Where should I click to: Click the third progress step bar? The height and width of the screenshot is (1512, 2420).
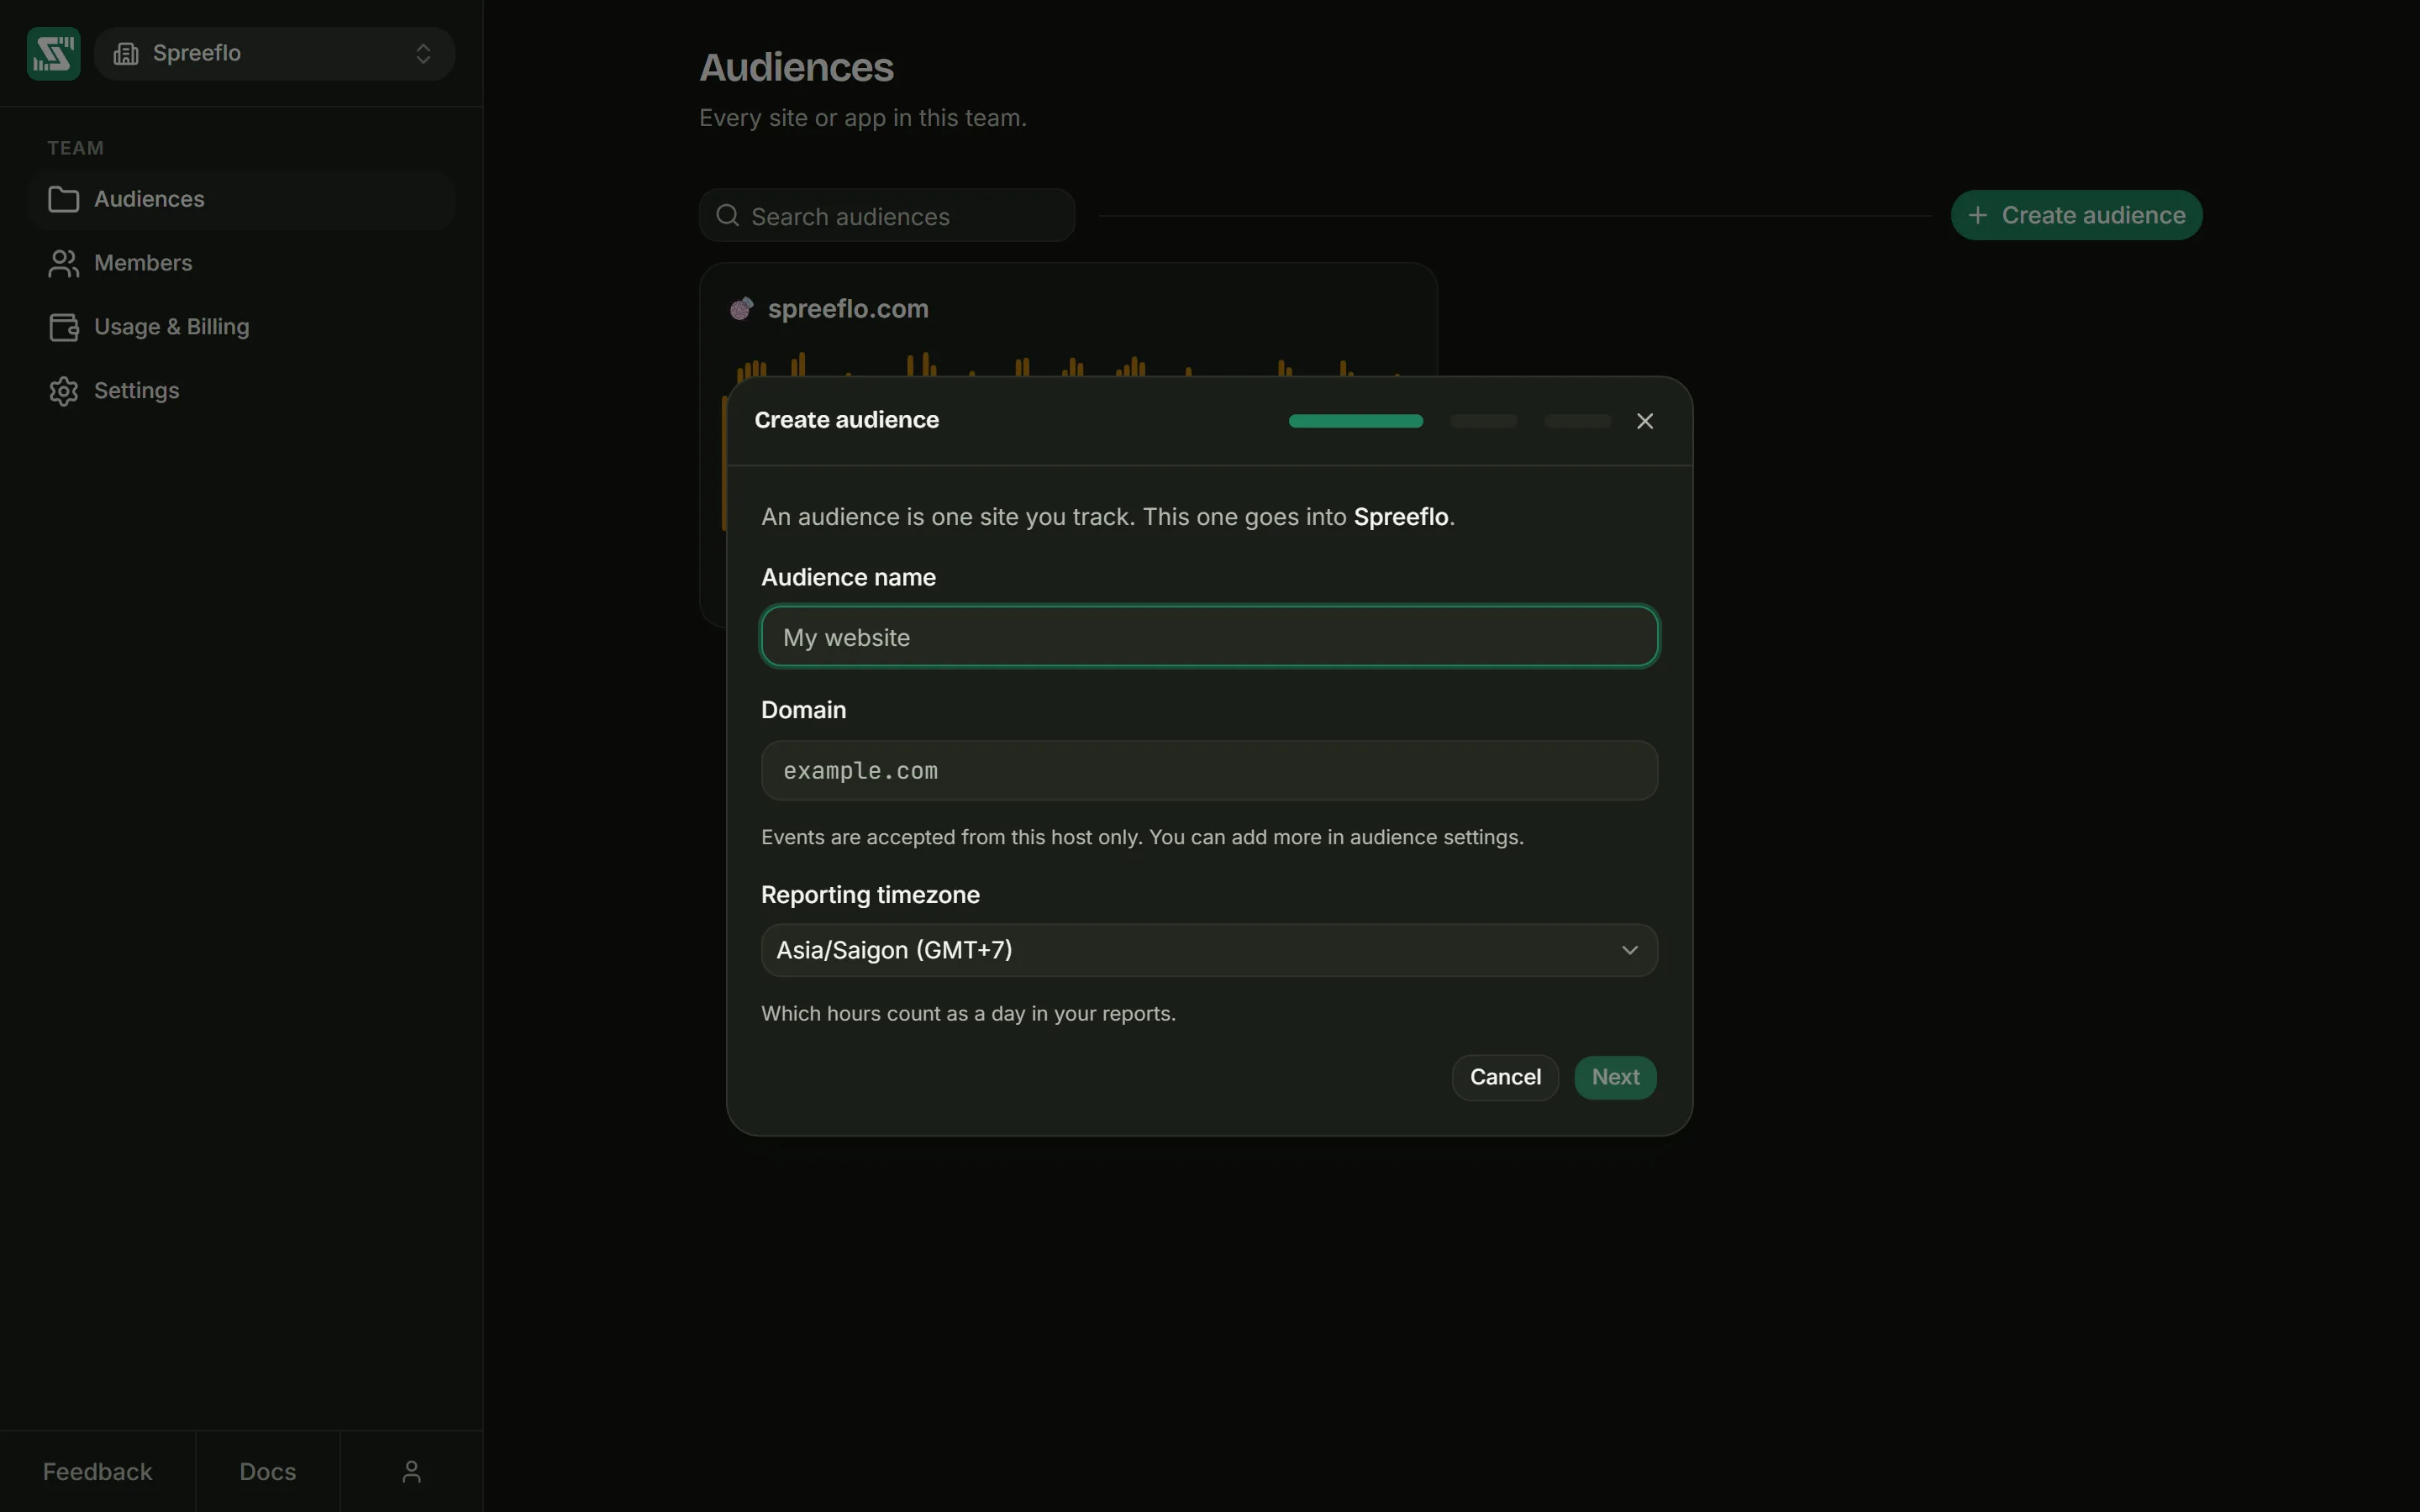pos(1577,421)
